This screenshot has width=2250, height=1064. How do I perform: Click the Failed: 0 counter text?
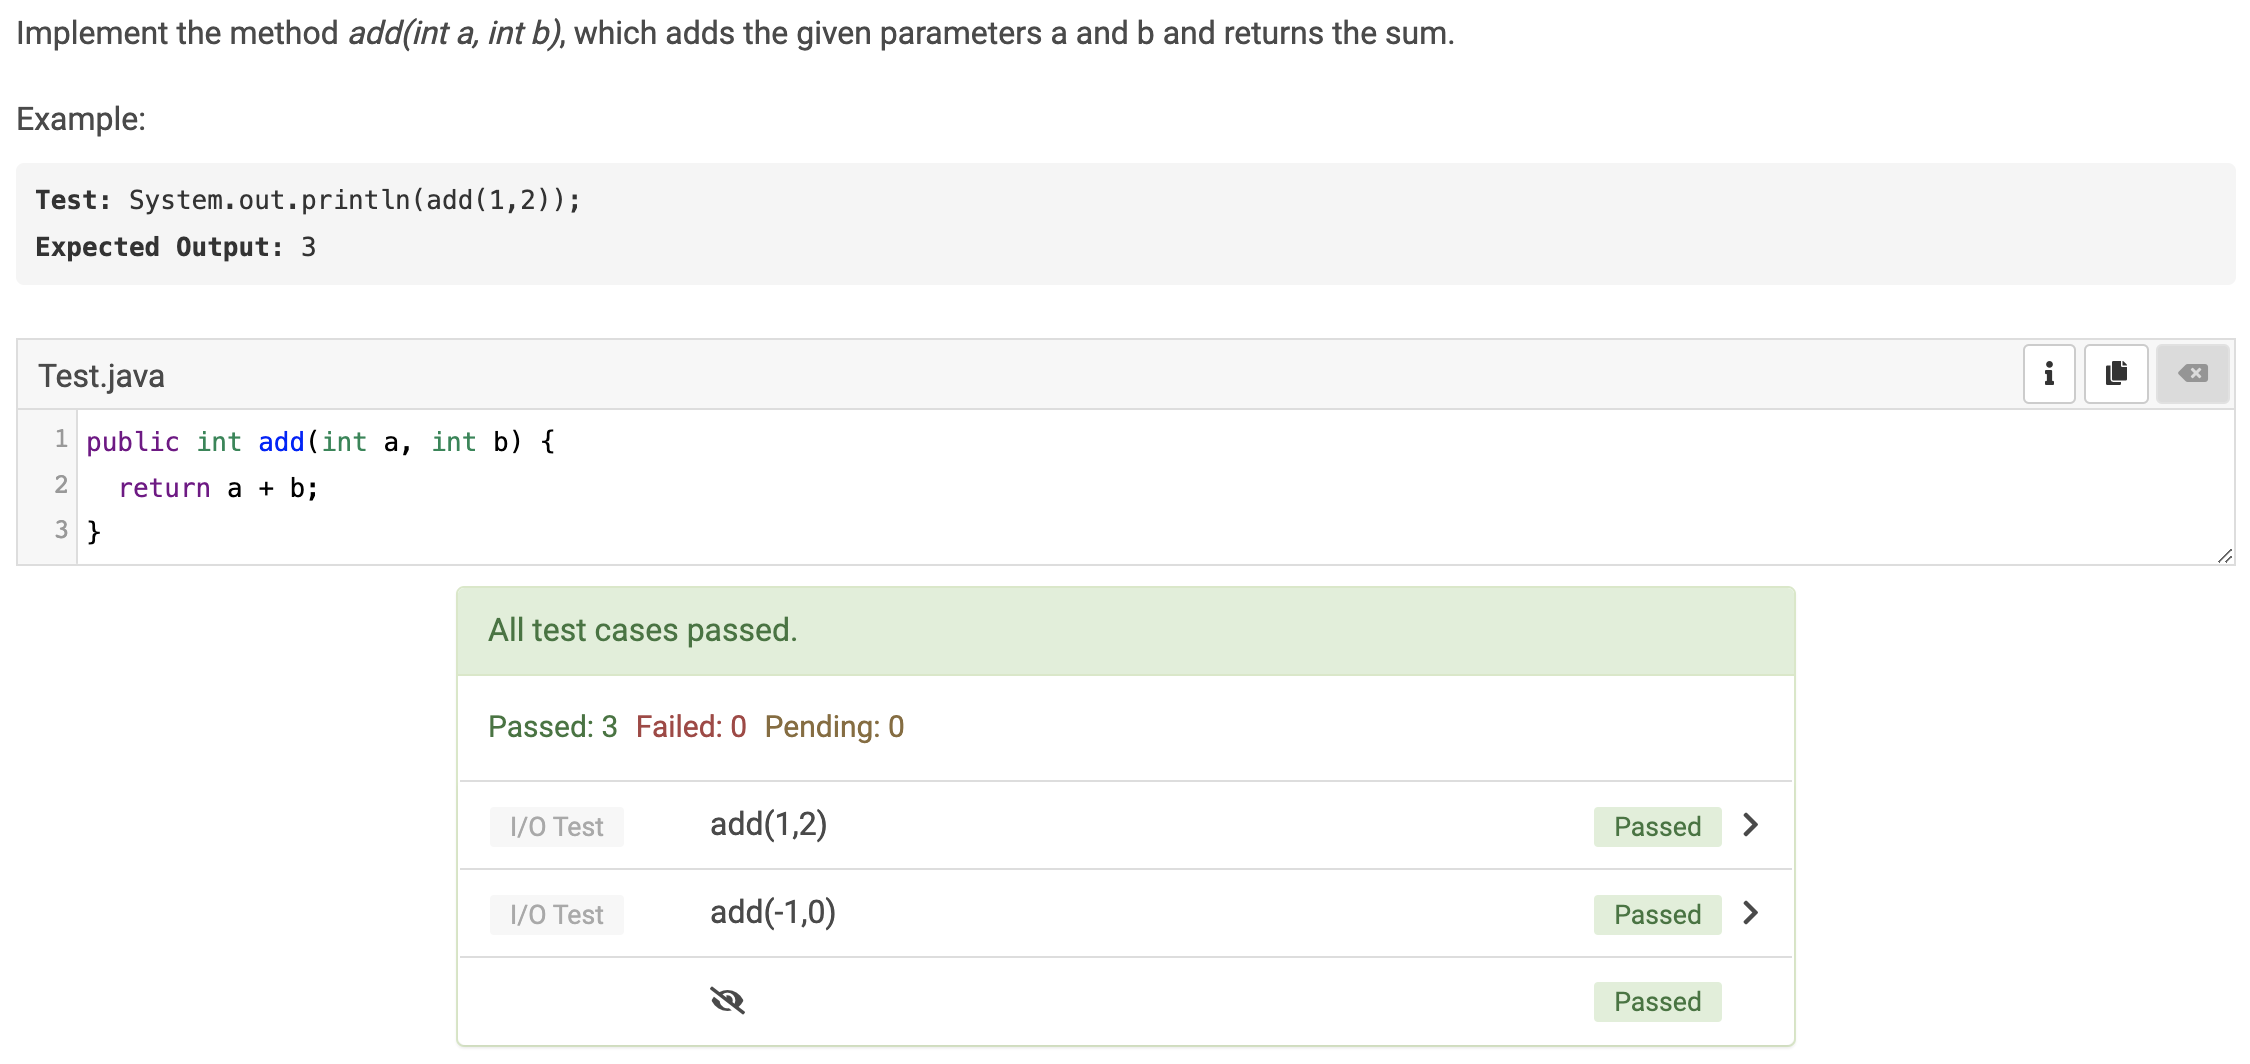691,726
